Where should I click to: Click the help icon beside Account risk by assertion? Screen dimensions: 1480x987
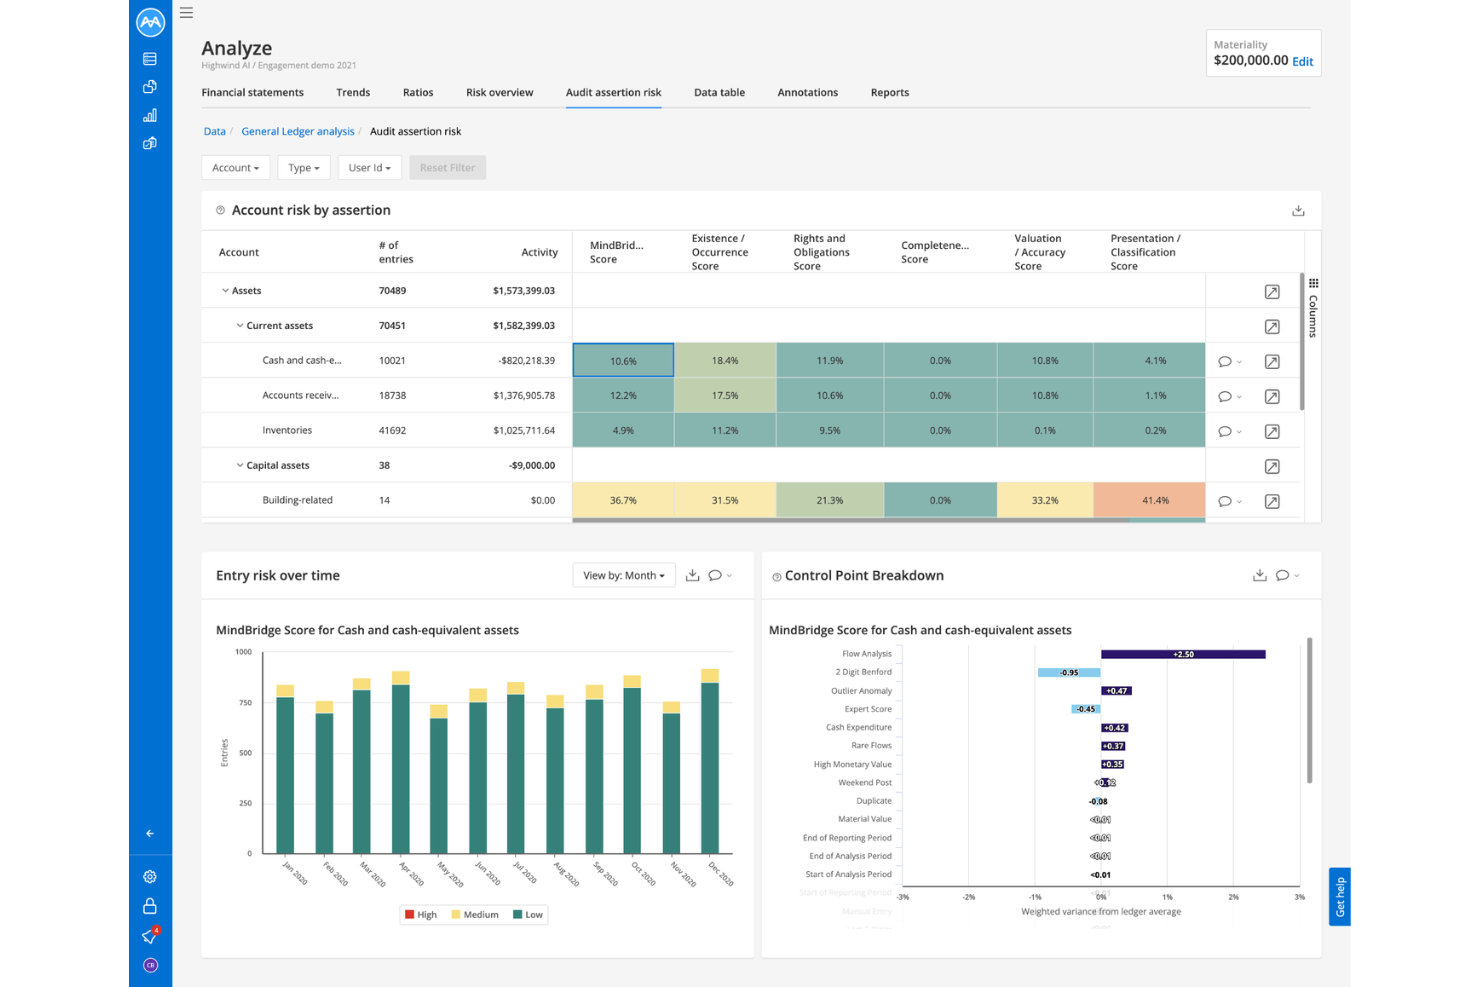(x=220, y=210)
